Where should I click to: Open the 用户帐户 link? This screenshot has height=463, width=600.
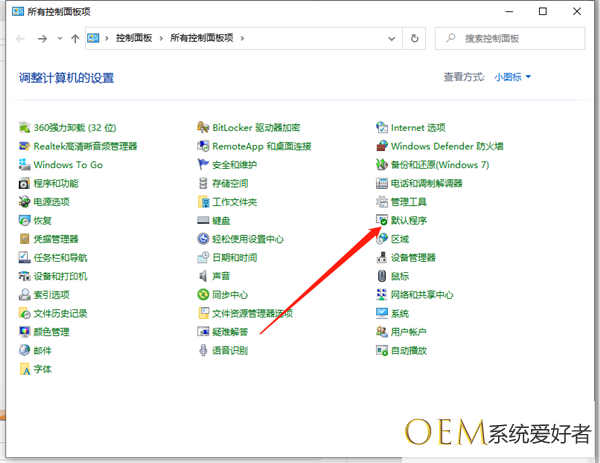click(408, 332)
